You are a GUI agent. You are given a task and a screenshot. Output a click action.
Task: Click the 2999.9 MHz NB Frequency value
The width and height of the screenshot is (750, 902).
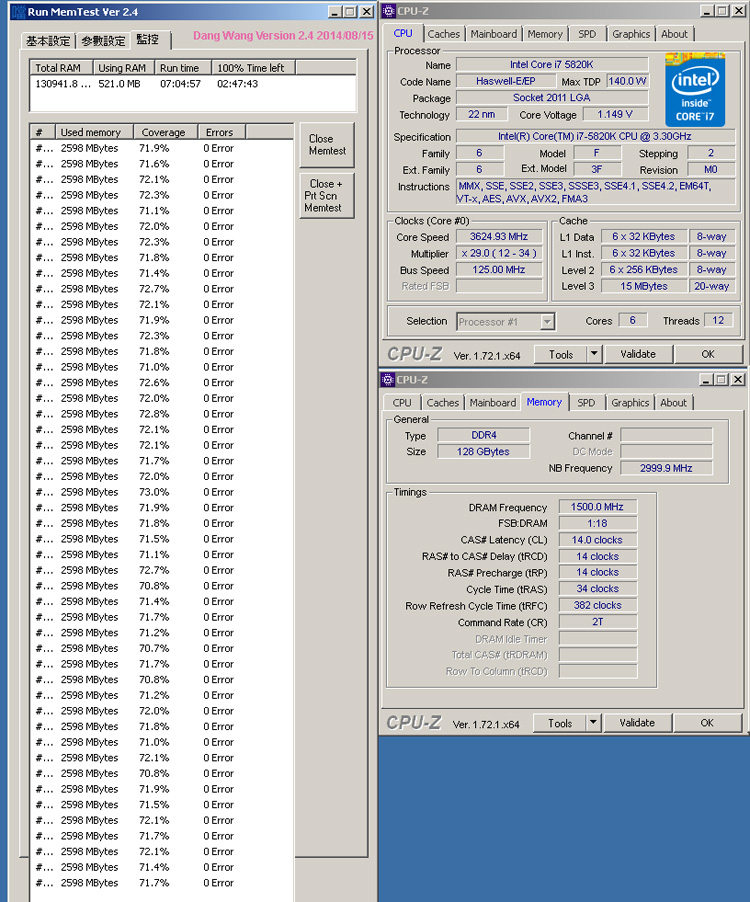pos(666,468)
